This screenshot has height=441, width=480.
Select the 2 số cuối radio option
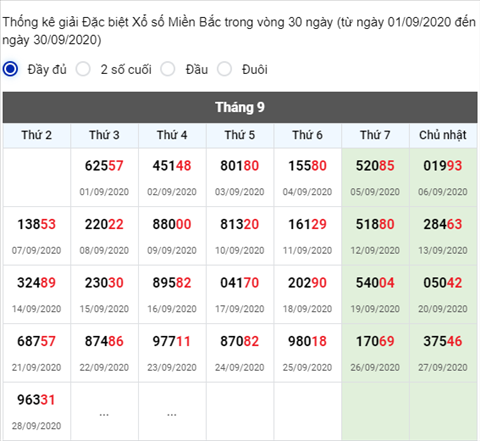(x=83, y=69)
